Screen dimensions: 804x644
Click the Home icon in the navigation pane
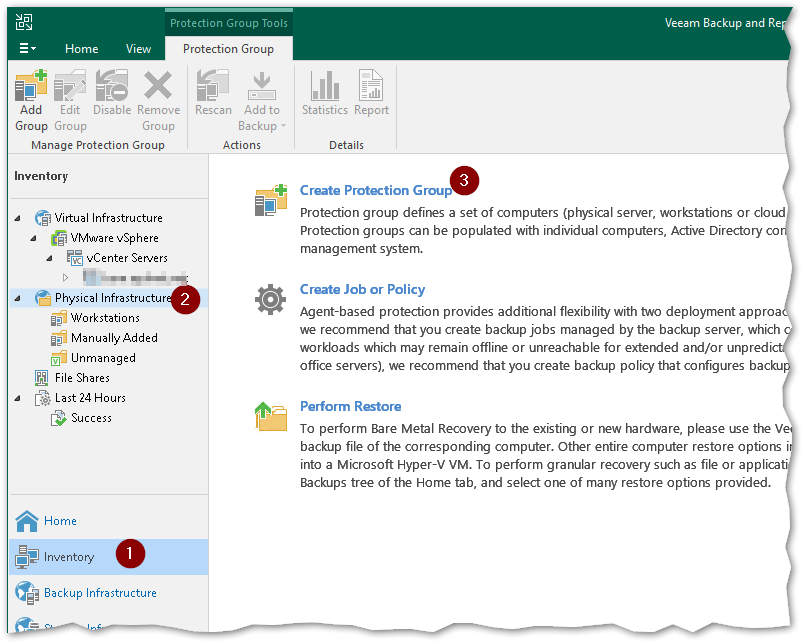coord(27,521)
